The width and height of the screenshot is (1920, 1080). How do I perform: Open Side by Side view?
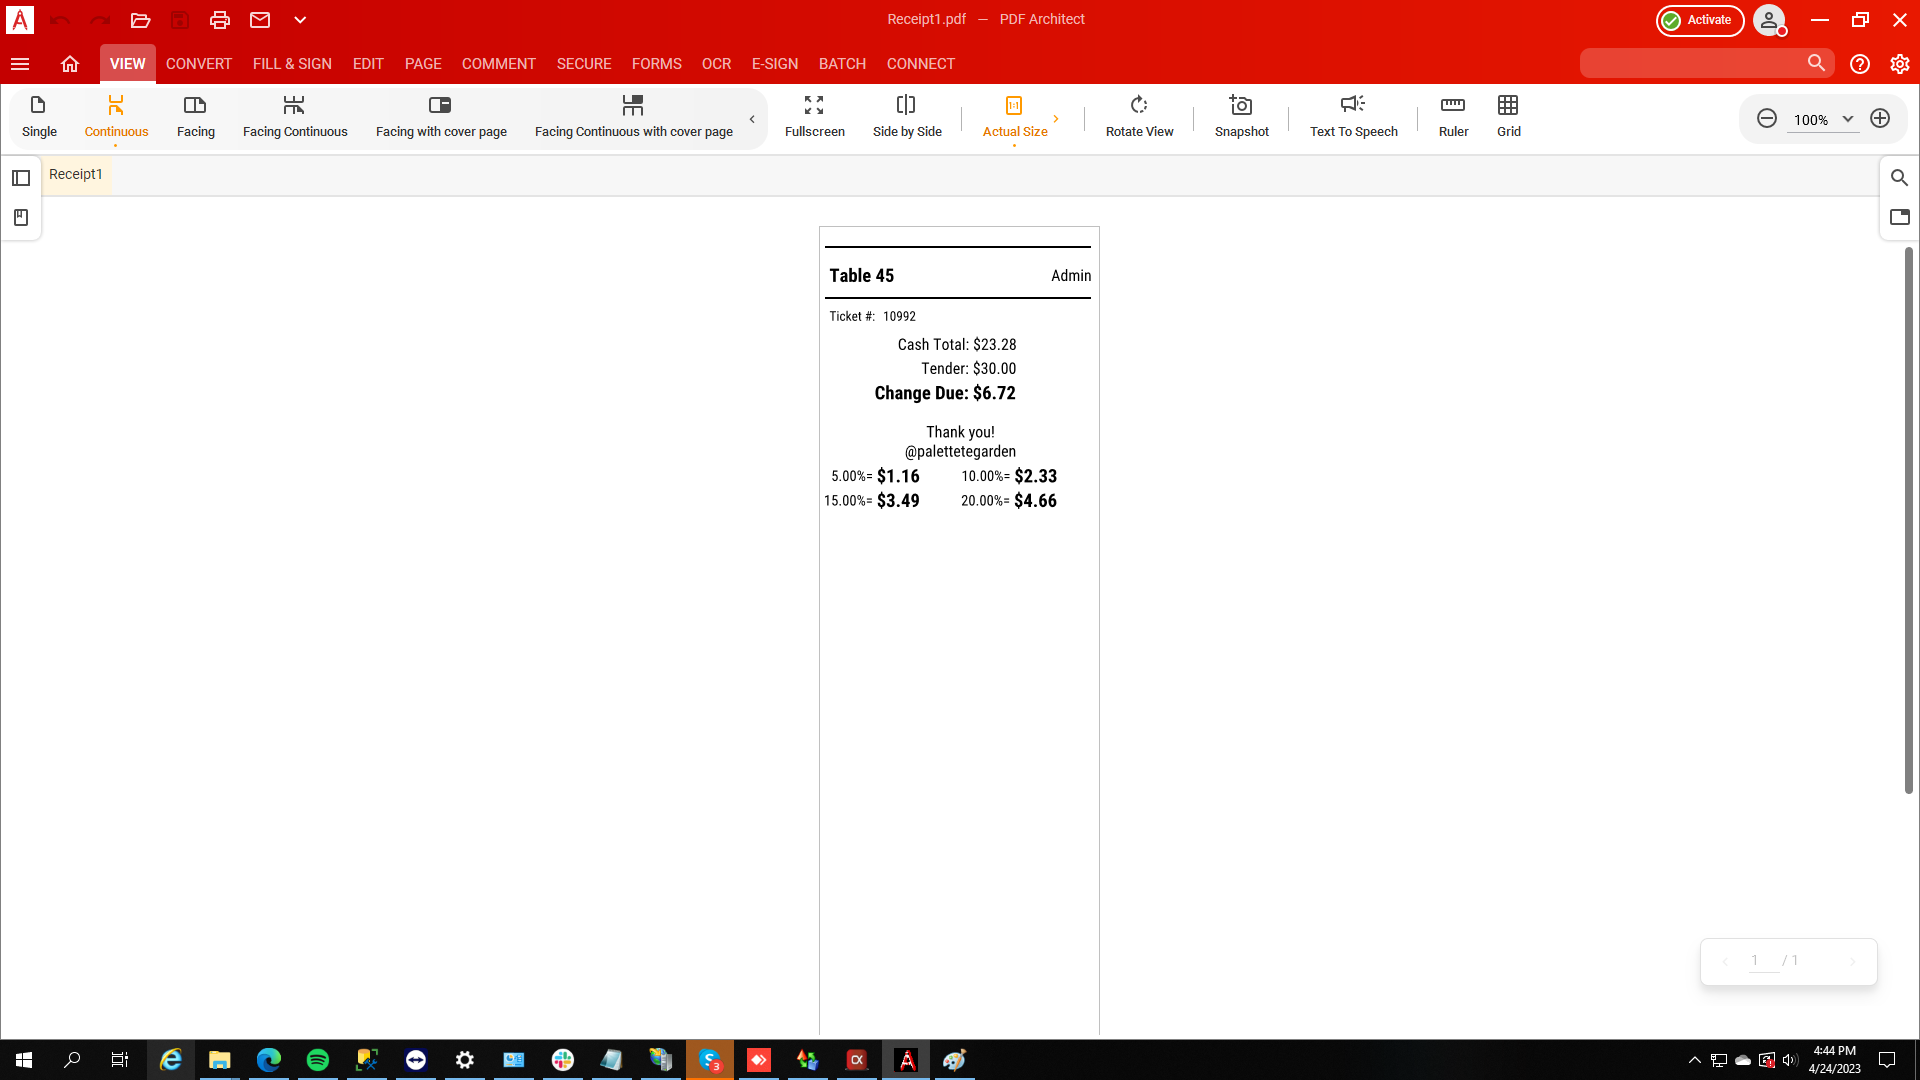point(906,116)
